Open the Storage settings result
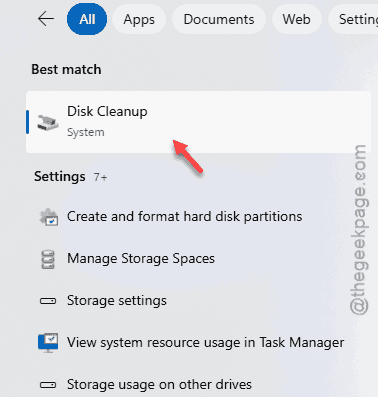 pos(117,301)
